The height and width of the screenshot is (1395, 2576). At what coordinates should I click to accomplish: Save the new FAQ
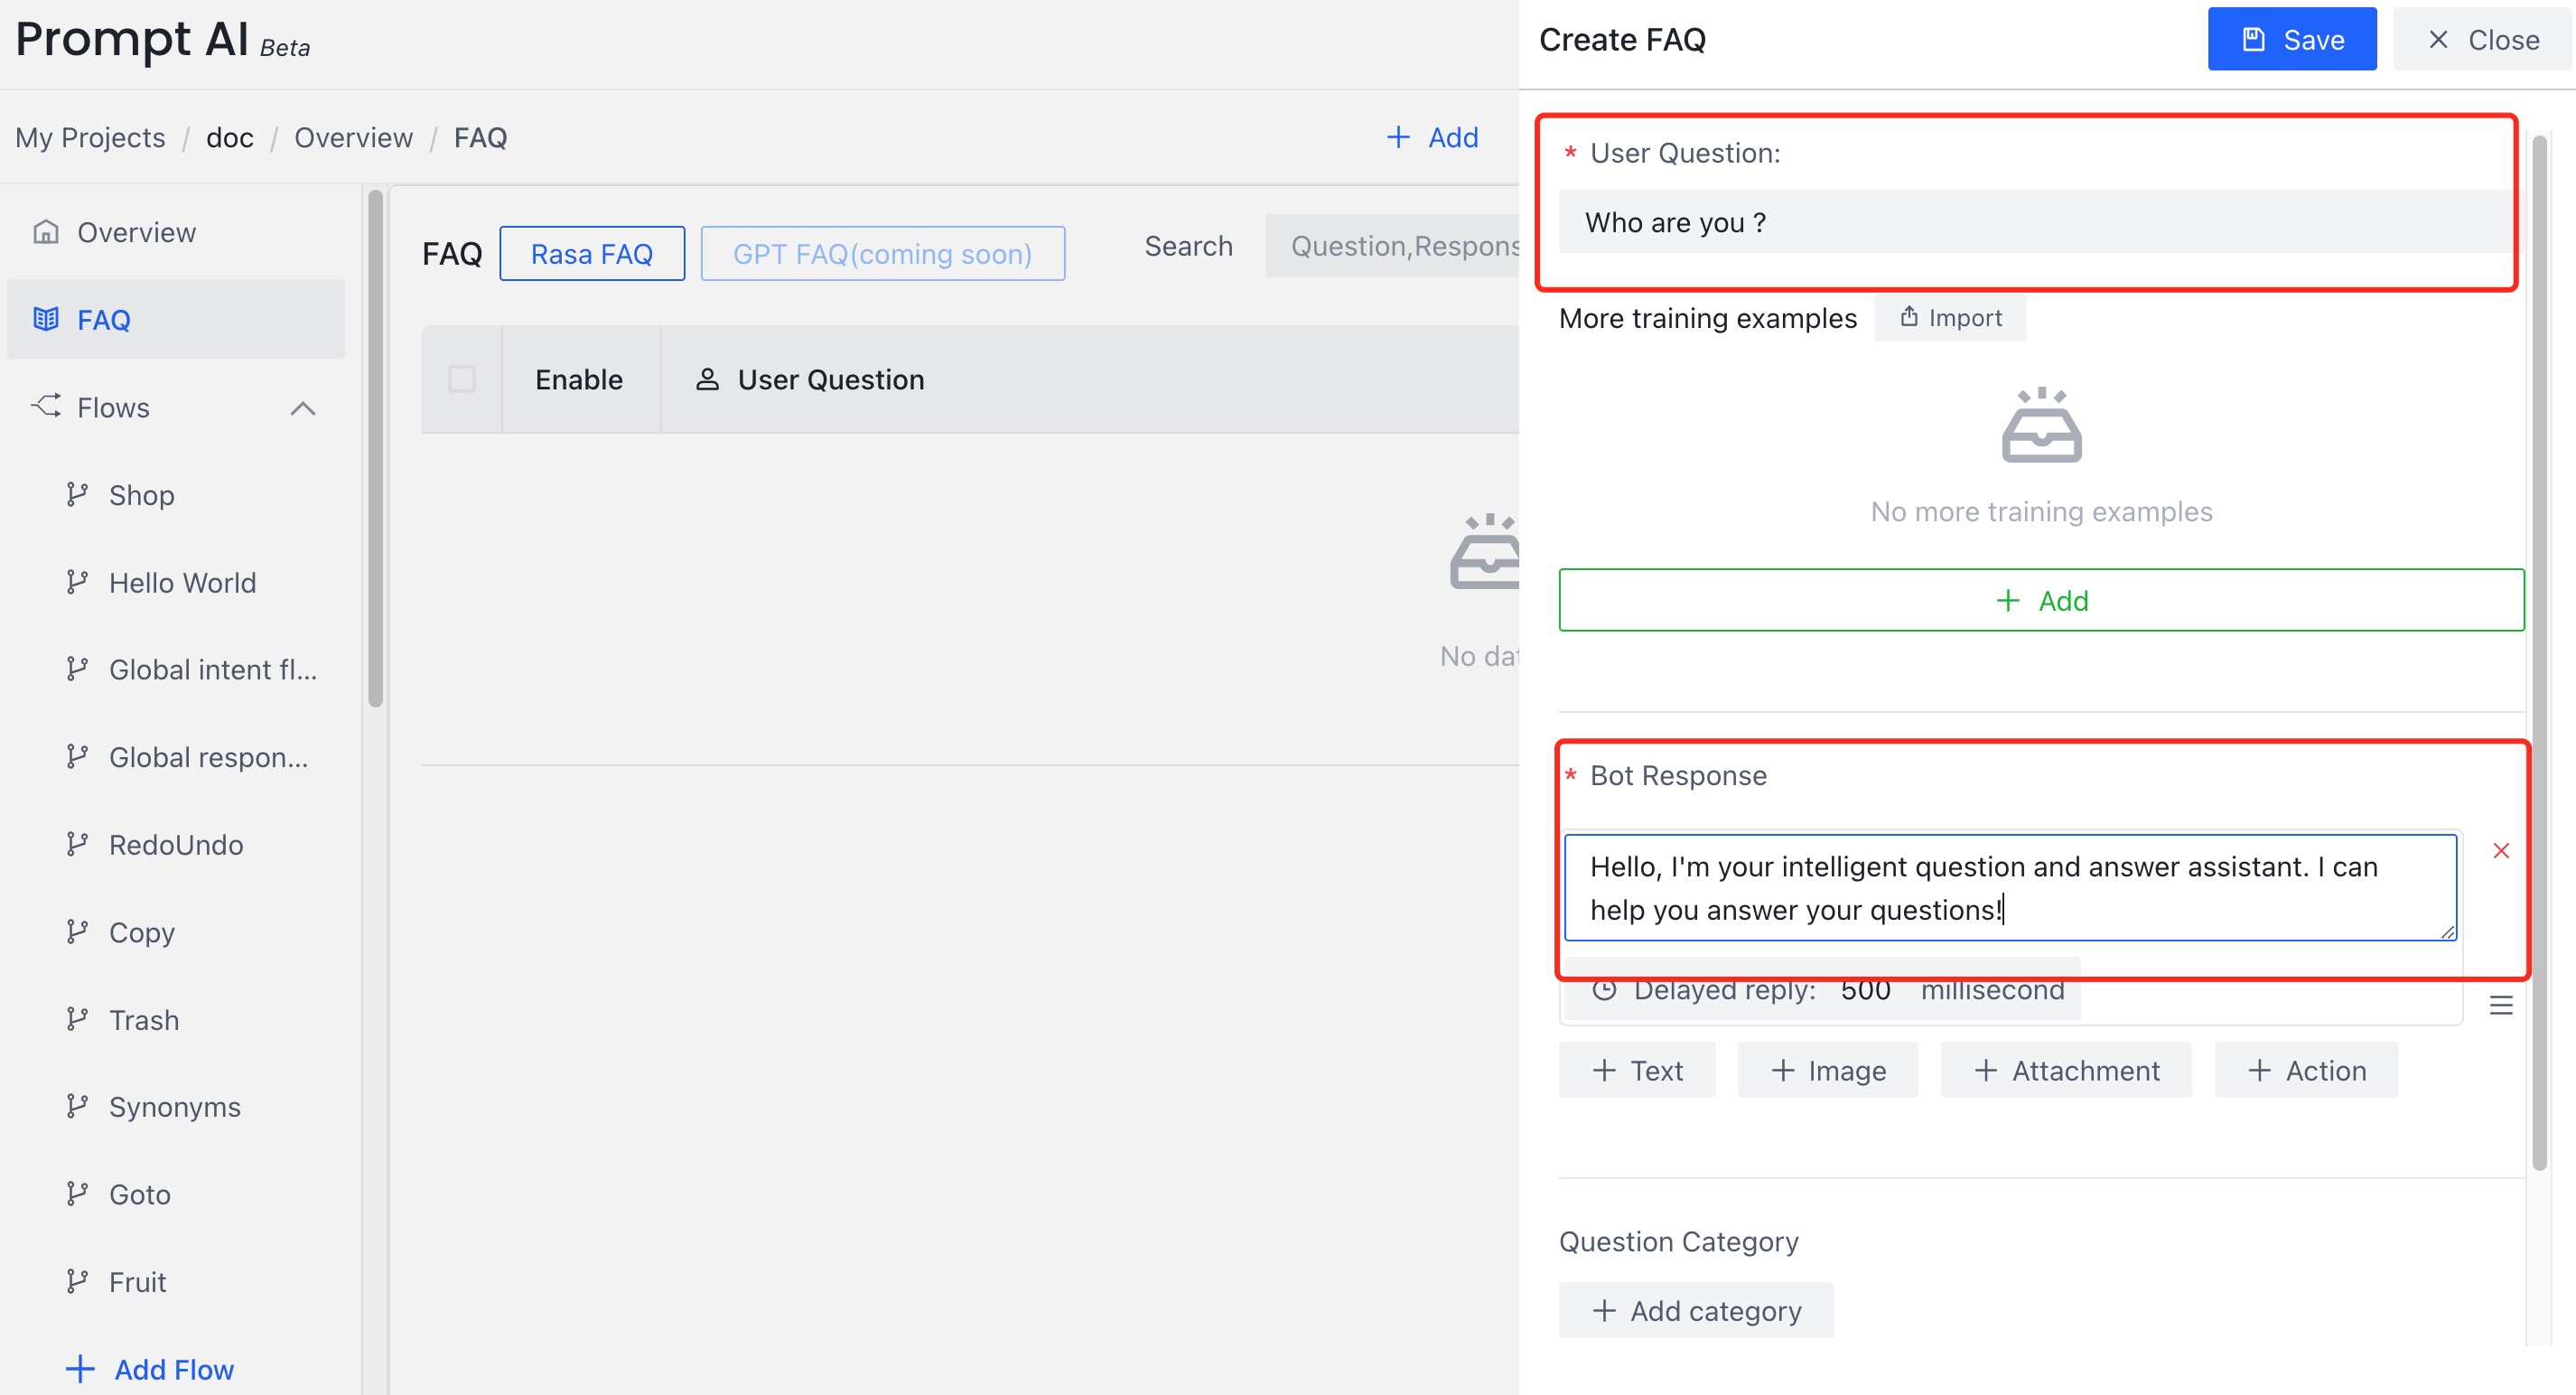point(2292,39)
